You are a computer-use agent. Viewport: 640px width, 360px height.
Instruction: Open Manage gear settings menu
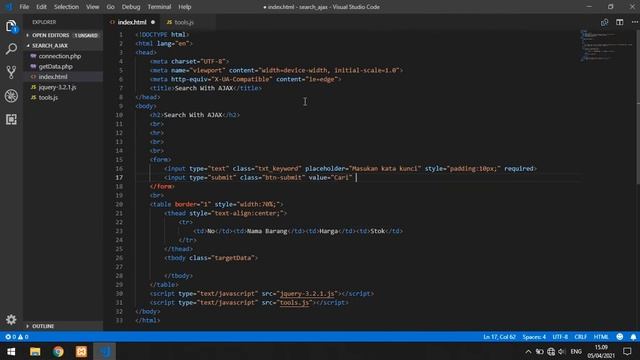coord(11,320)
